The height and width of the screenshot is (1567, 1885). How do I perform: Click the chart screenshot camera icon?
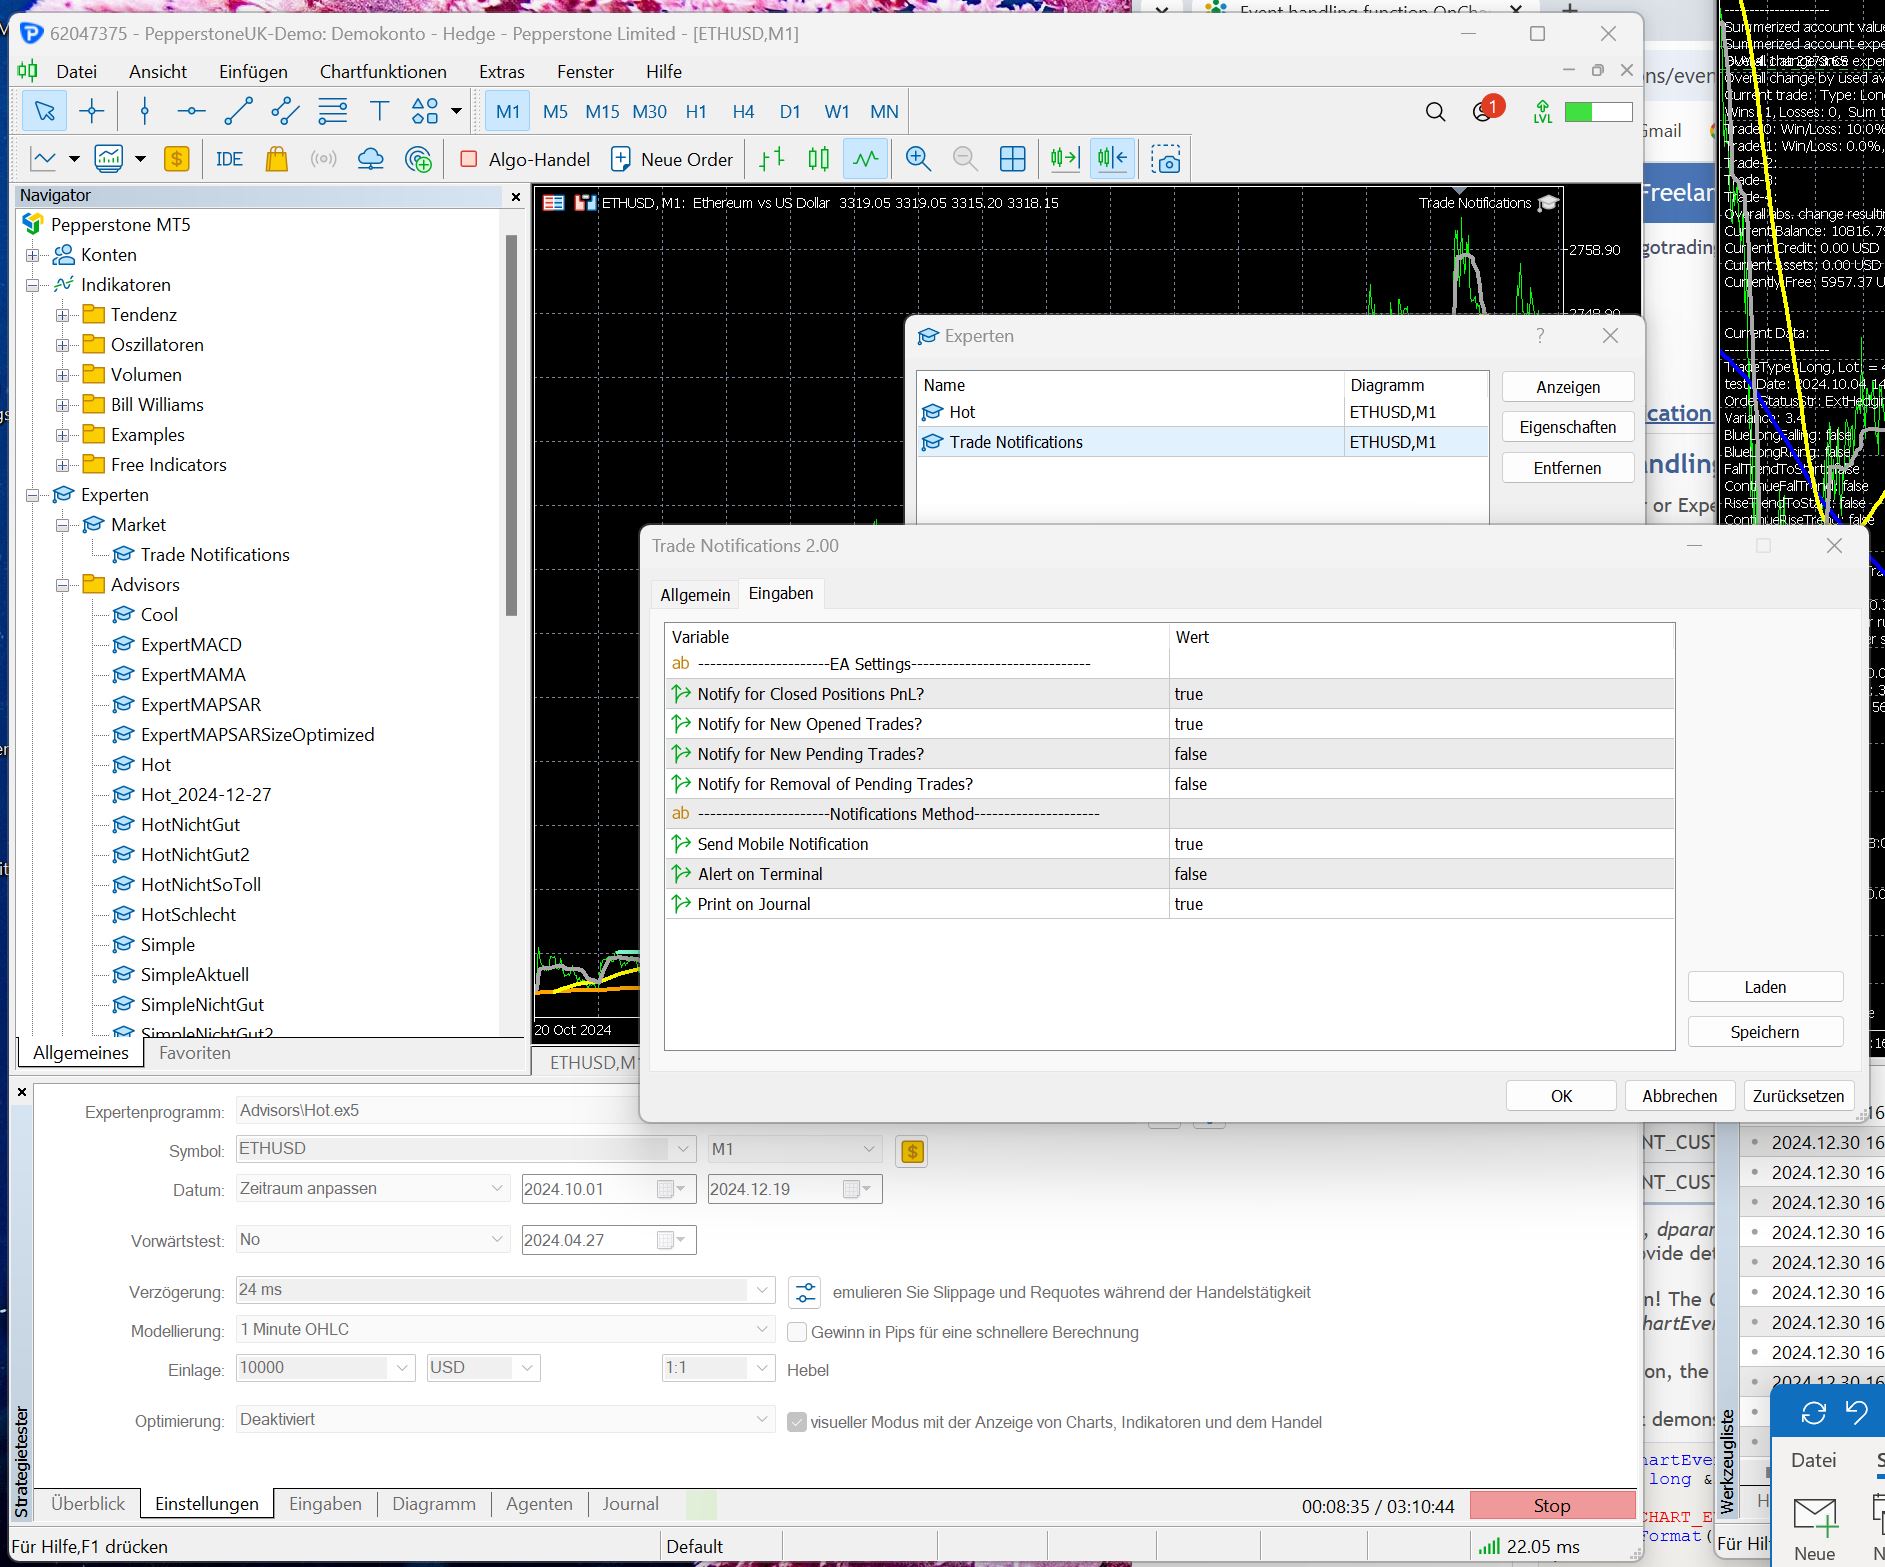tap(1165, 159)
